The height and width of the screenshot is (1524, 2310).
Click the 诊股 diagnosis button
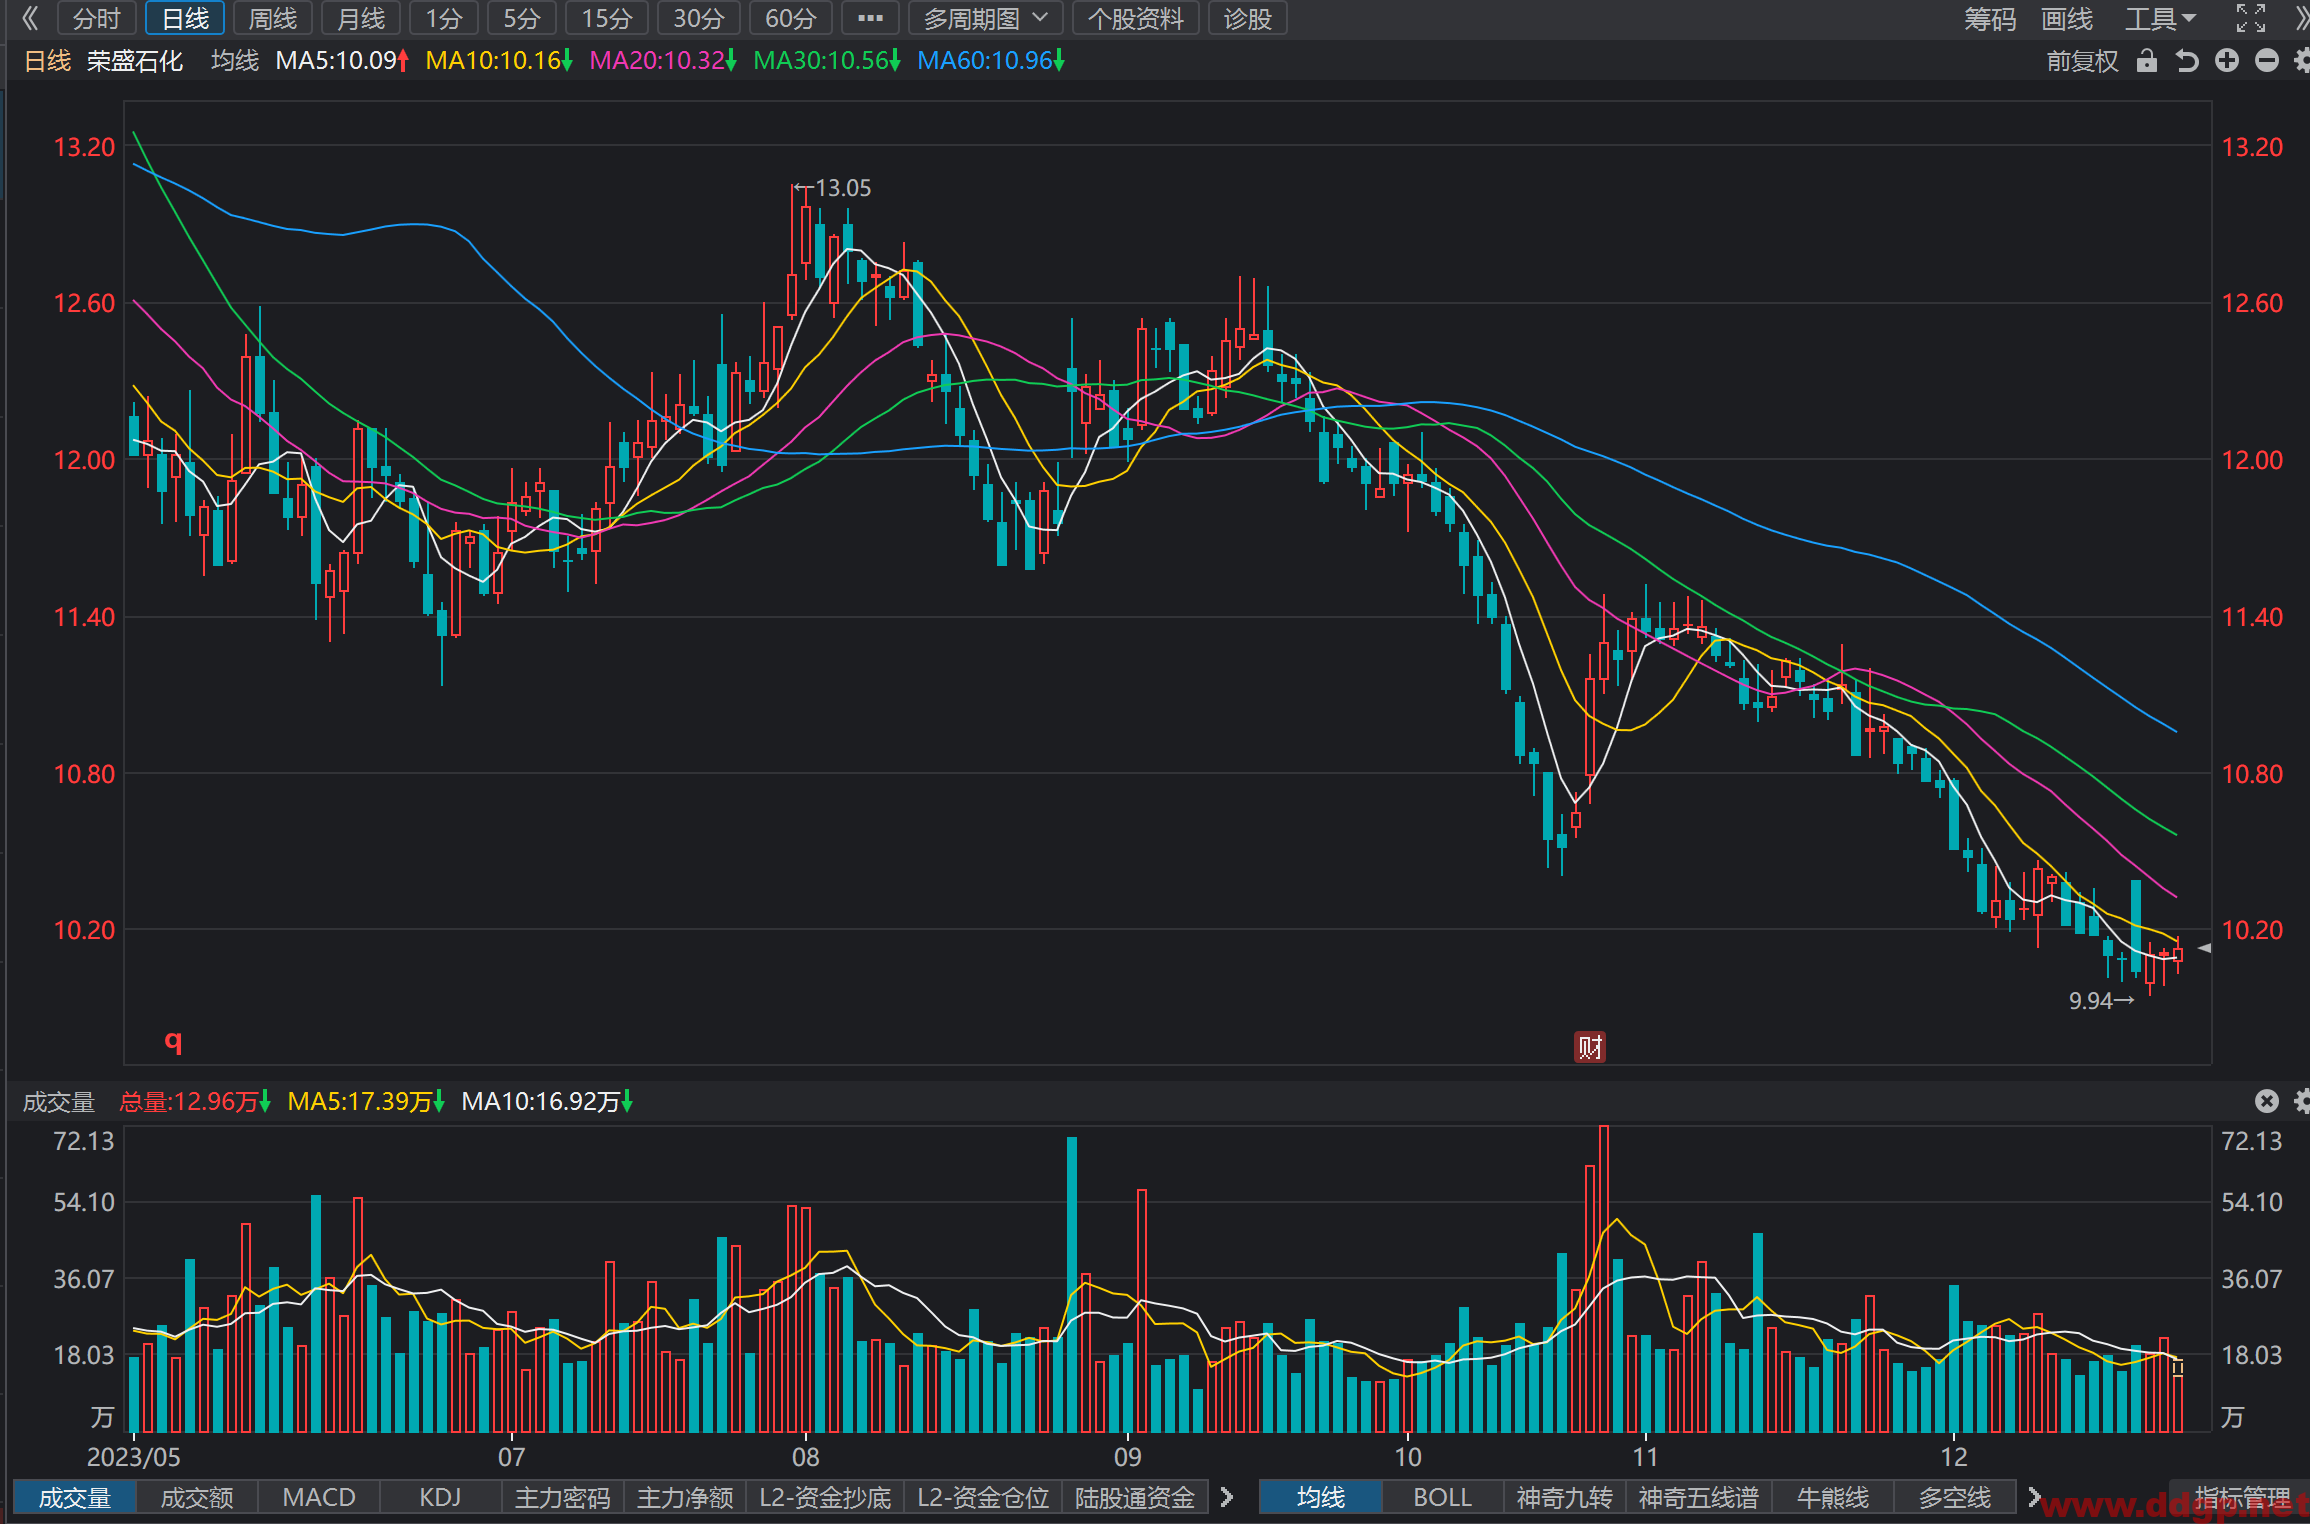1247,18
